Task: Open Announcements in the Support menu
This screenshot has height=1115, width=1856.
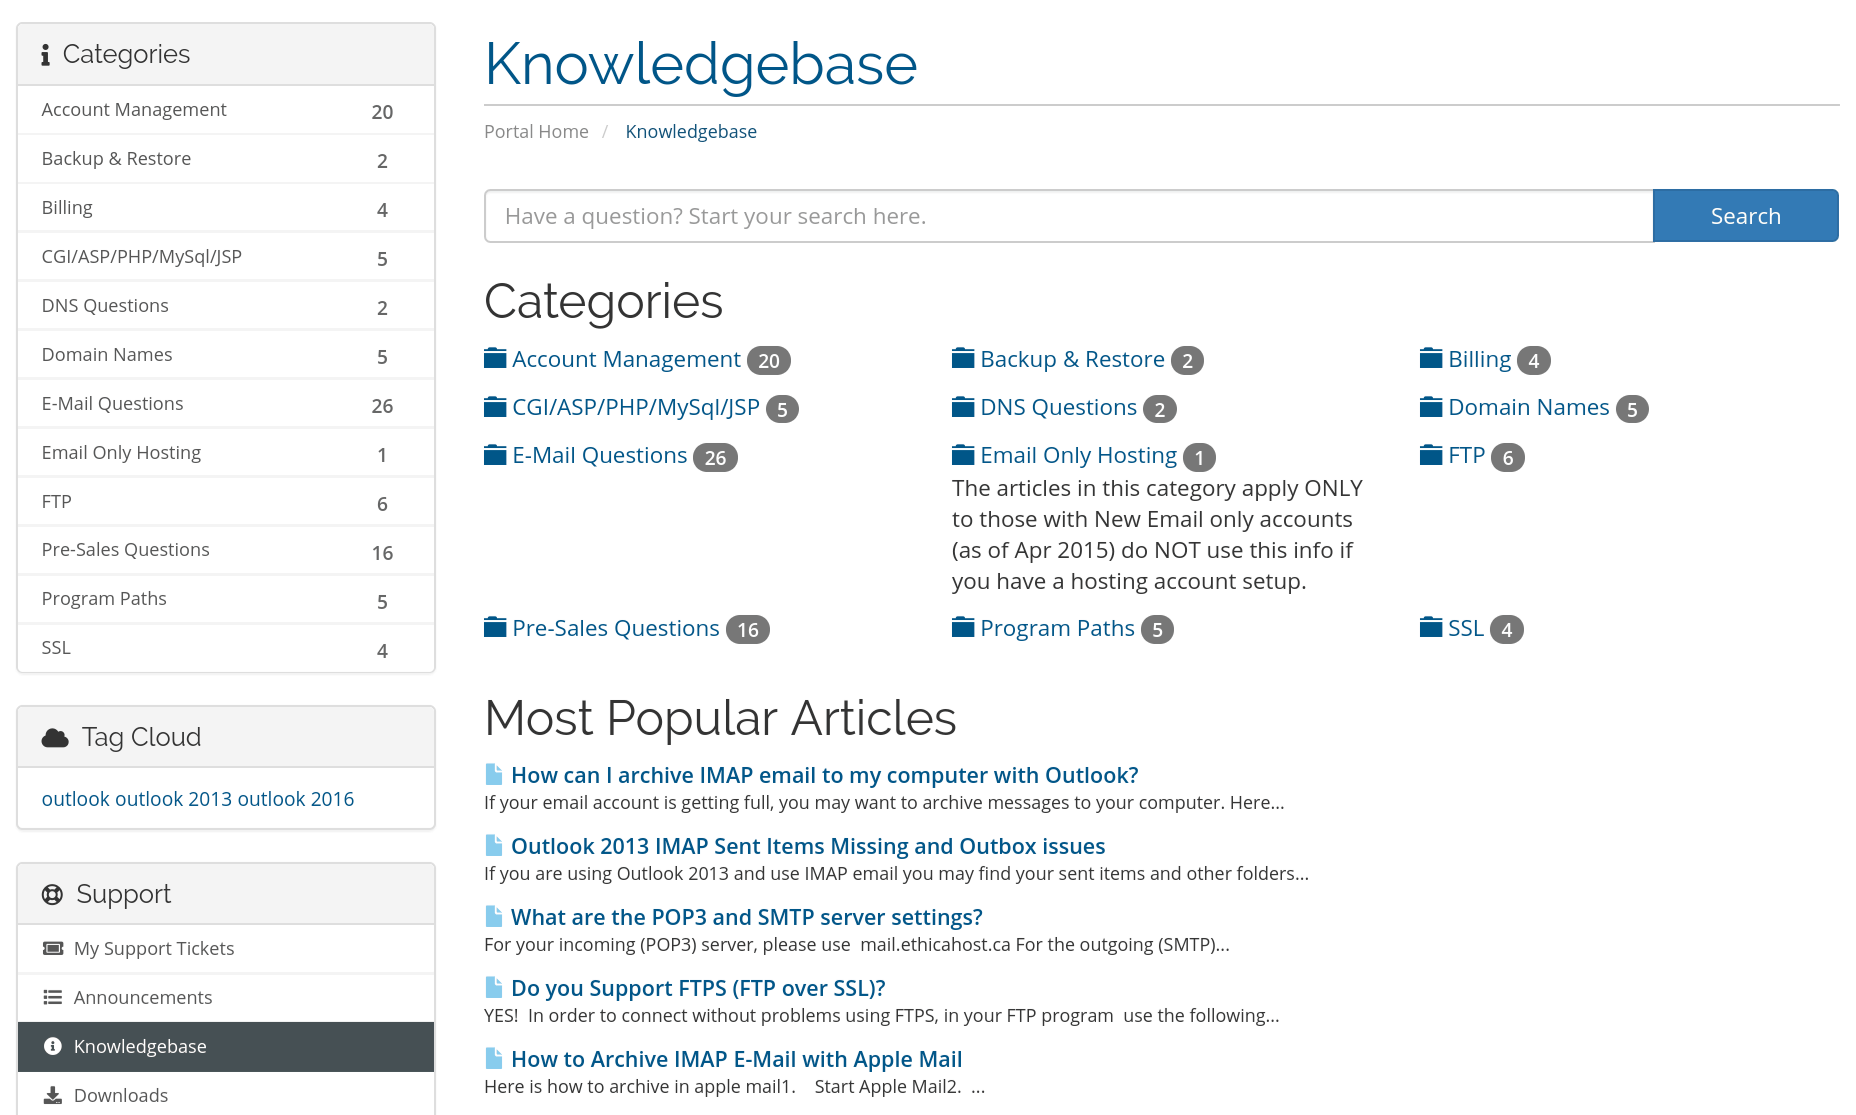Action: 226,997
